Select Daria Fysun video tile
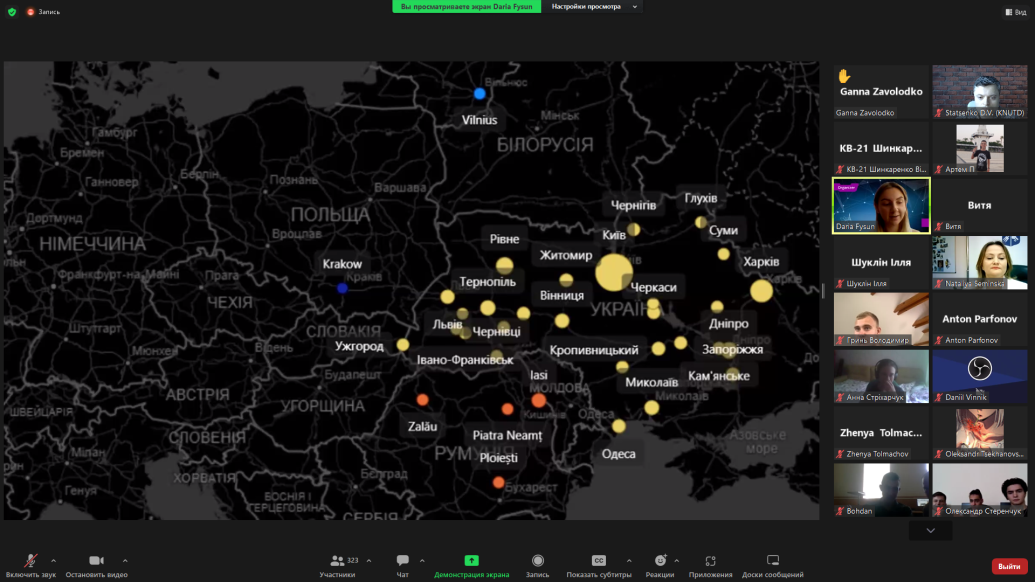The width and height of the screenshot is (1035, 582). [881, 205]
